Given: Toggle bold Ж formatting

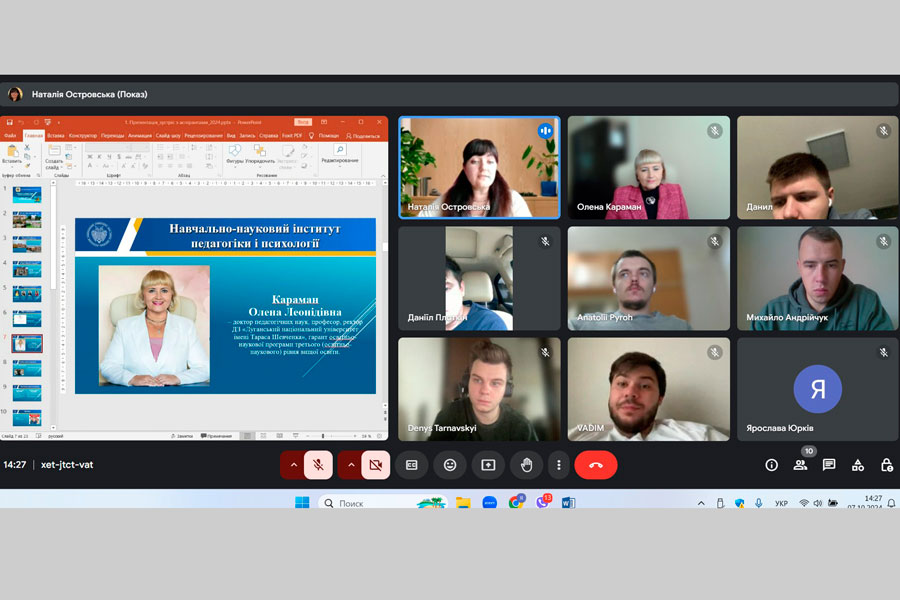Looking at the screenshot, I should coord(90,157).
